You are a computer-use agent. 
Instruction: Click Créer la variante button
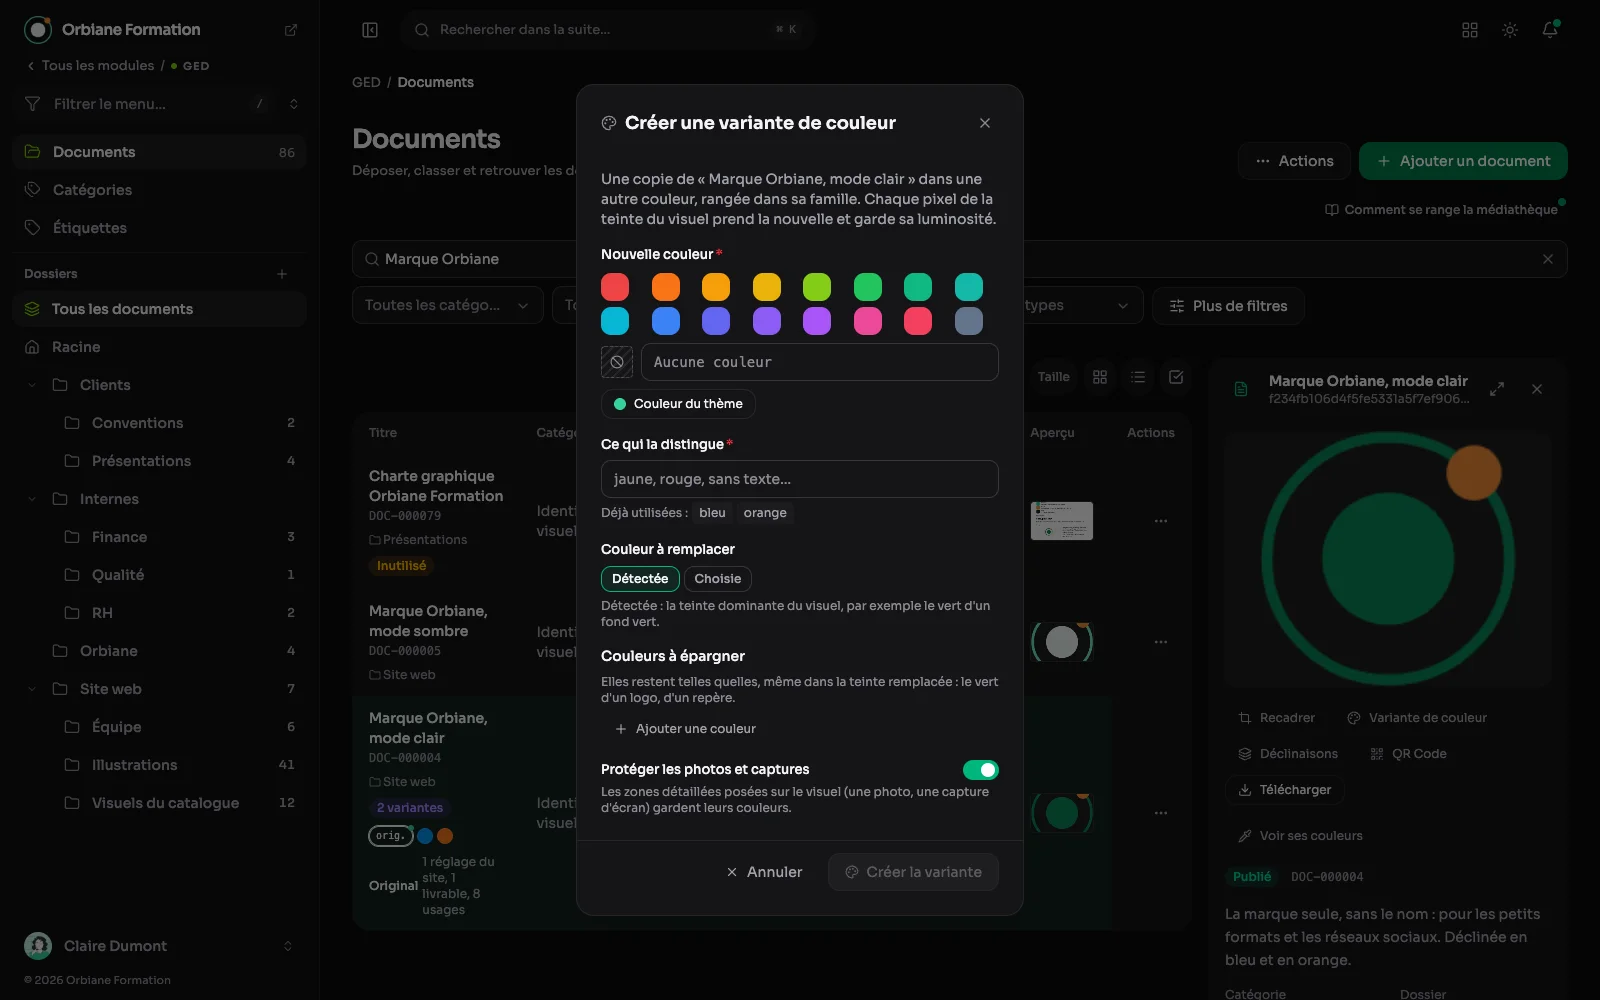pos(913,872)
